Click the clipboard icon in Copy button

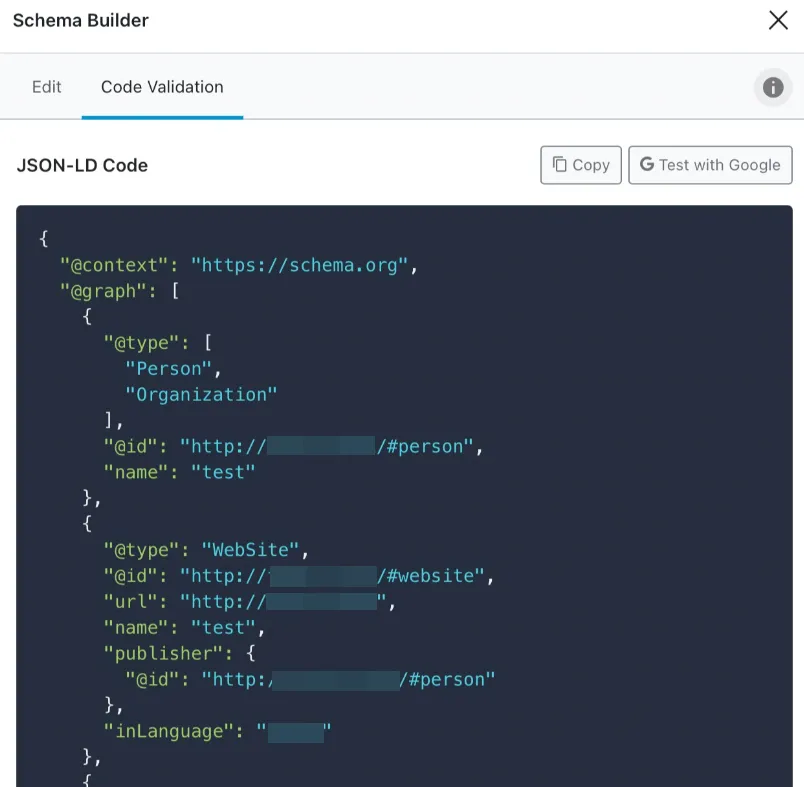[559, 165]
